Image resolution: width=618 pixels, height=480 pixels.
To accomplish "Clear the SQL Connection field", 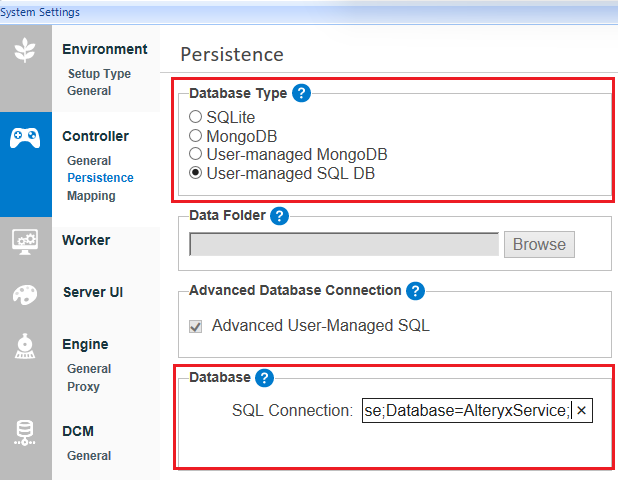I will tap(581, 411).
